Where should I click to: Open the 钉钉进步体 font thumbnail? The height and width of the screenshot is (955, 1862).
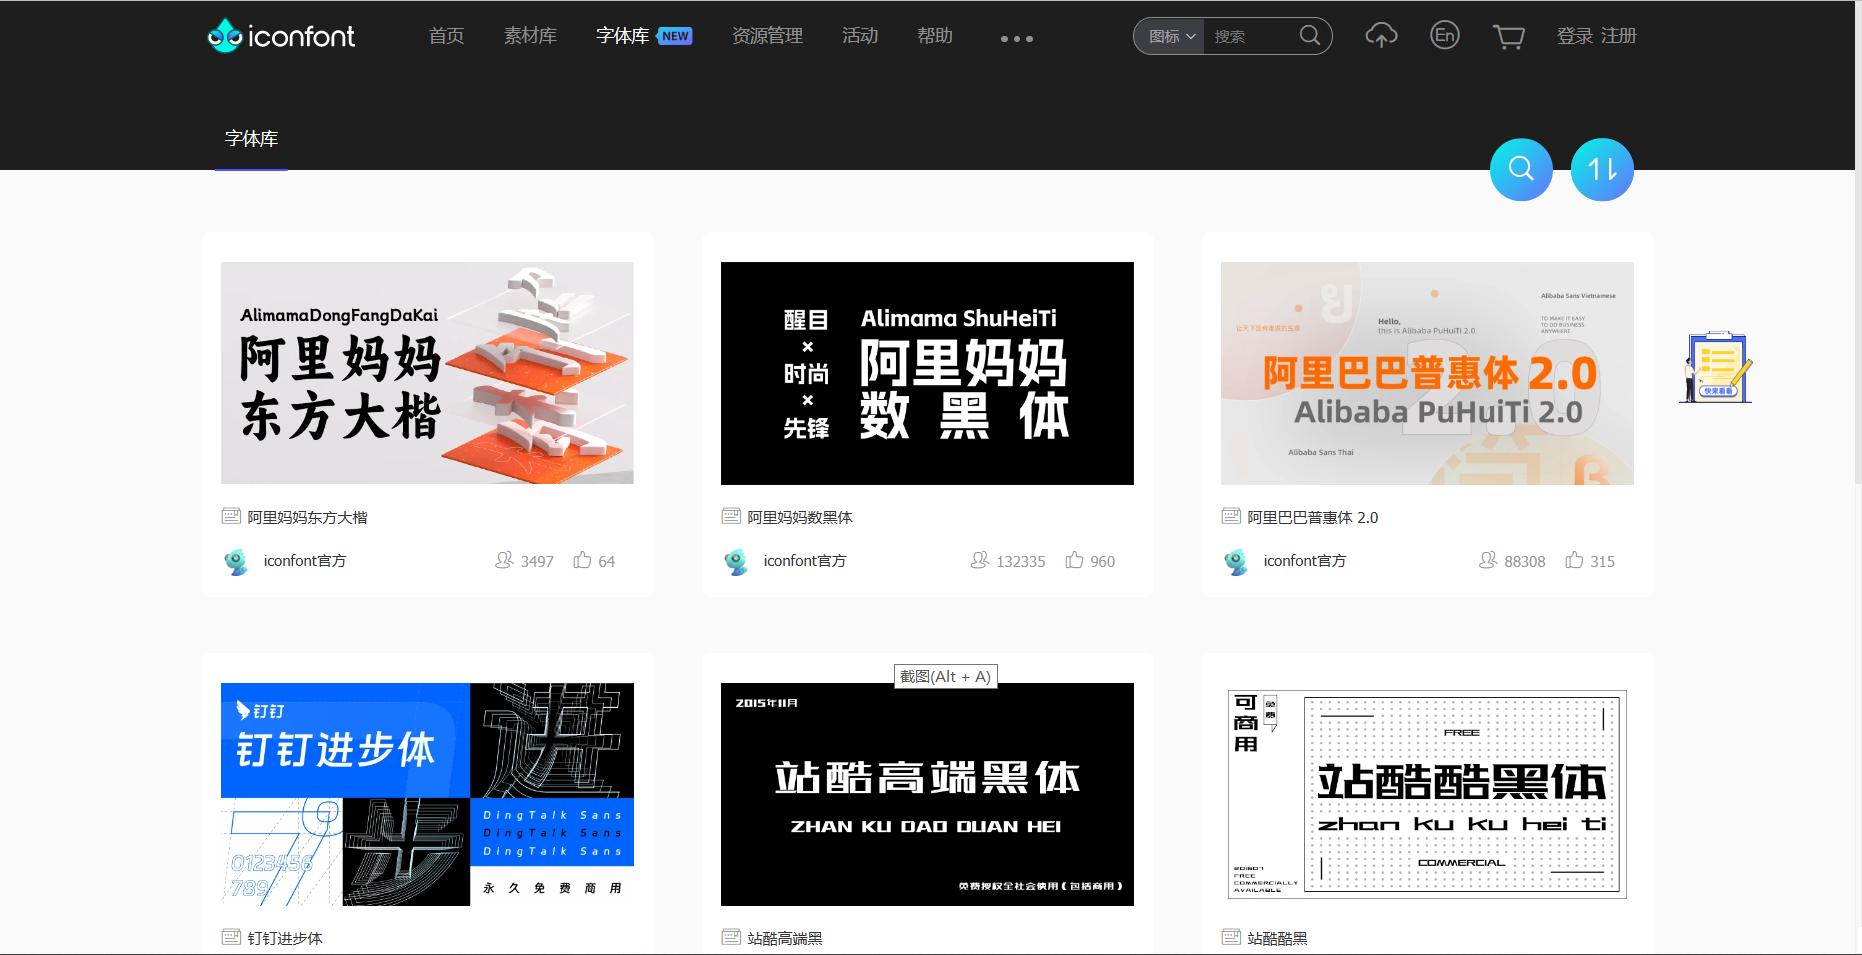pos(427,794)
